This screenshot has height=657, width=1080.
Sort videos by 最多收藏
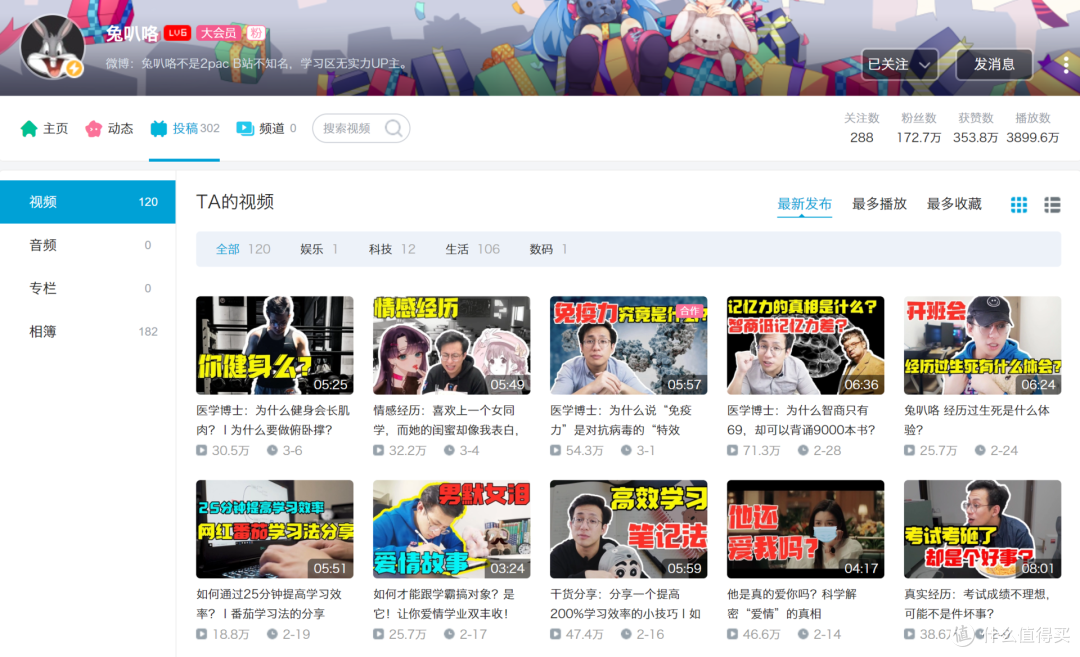(954, 204)
